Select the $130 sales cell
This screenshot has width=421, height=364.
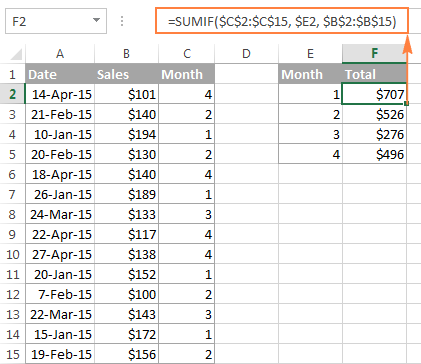pyautogui.click(x=126, y=154)
